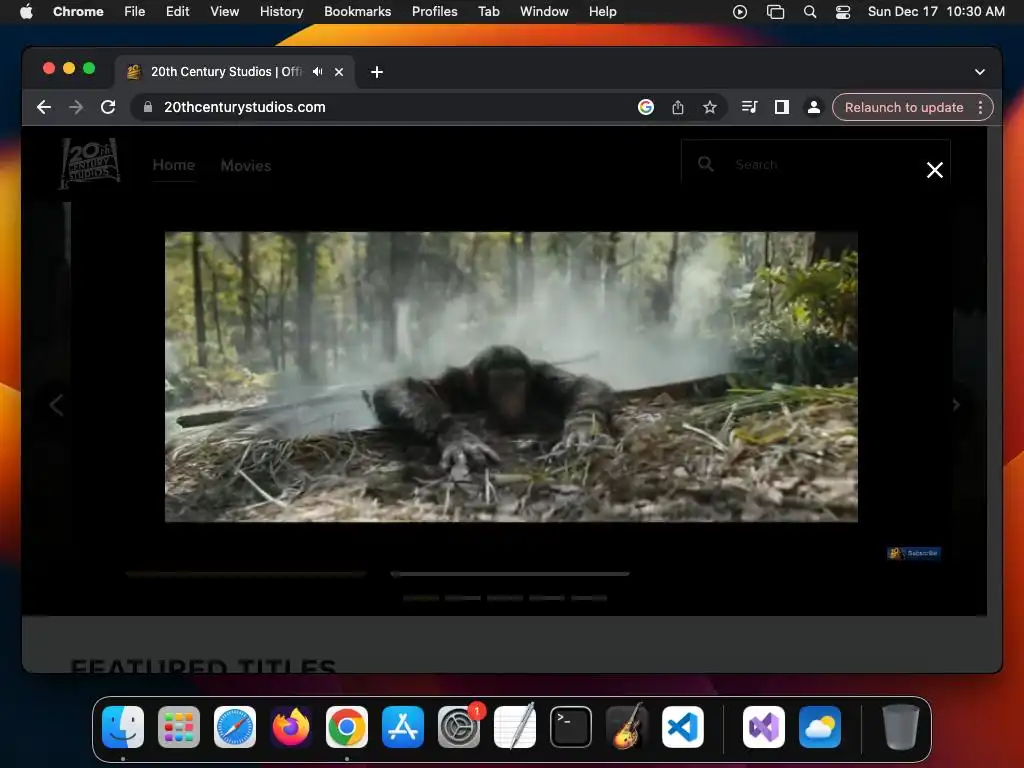Click the Chrome forward arrow
This screenshot has width=1024, height=768.
pos(76,107)
